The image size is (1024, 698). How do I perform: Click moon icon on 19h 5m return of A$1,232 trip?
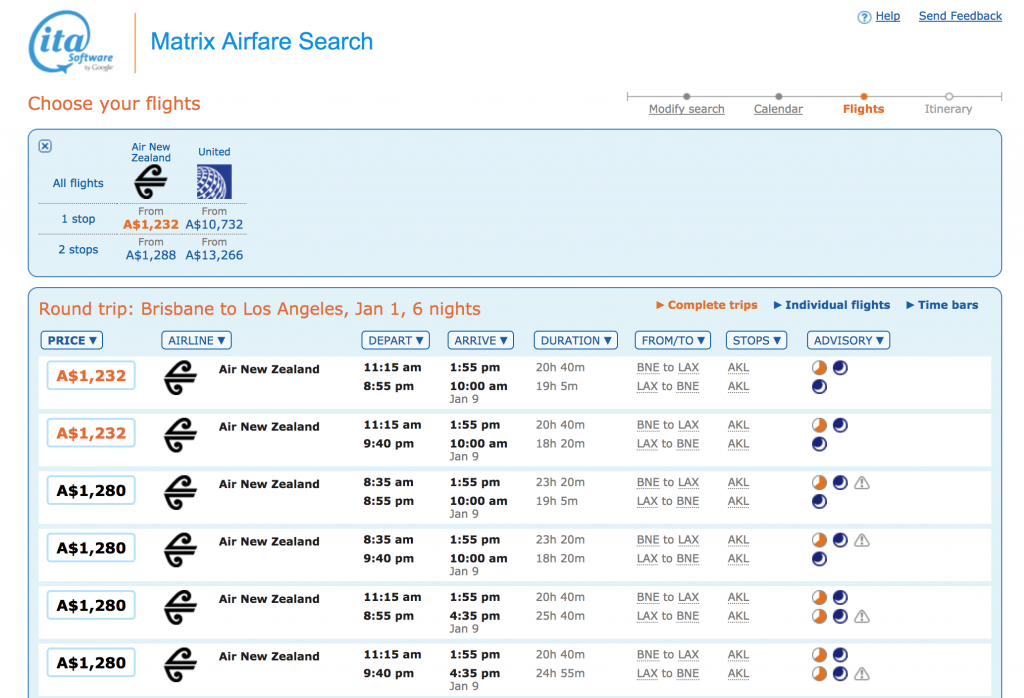[x=820, y=387]
